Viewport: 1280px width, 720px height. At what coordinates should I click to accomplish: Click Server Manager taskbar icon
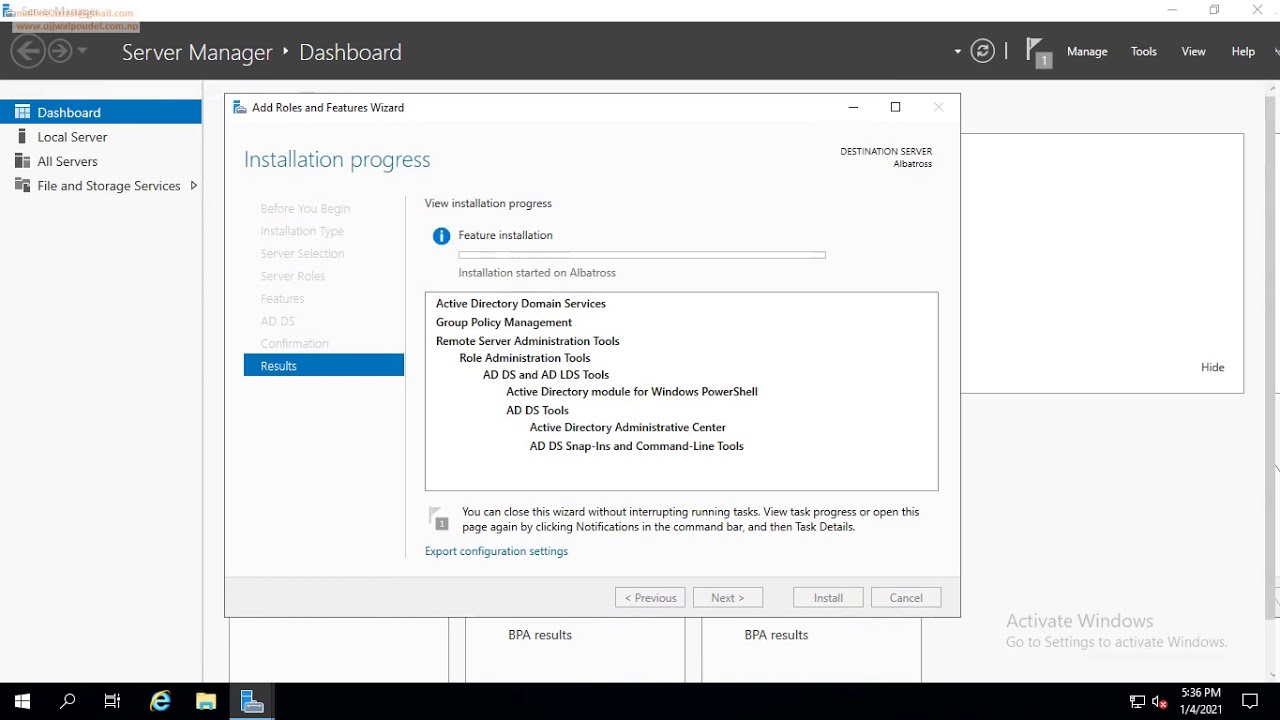(252, 702)
